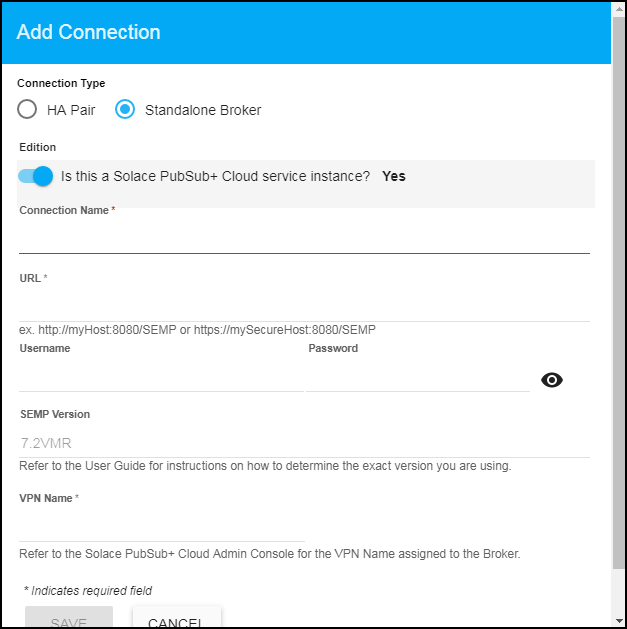The width and height of the screenshot is (627, 629).
Task: Select the Standalone Broker radio button
Action: click(125, 110)
